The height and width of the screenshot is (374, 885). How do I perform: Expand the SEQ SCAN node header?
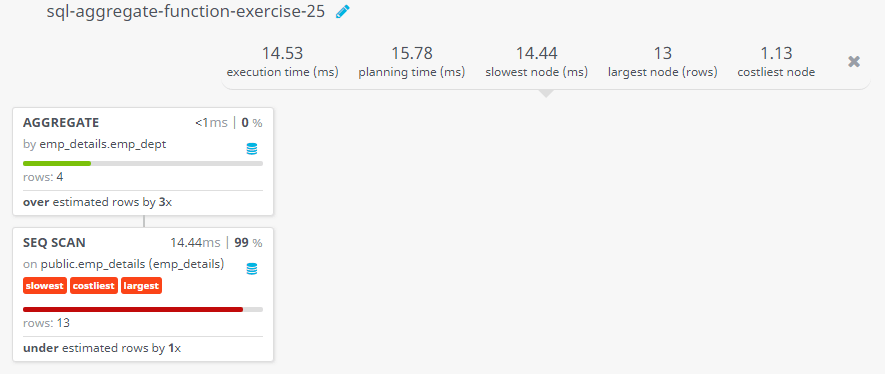pos(54,243)
